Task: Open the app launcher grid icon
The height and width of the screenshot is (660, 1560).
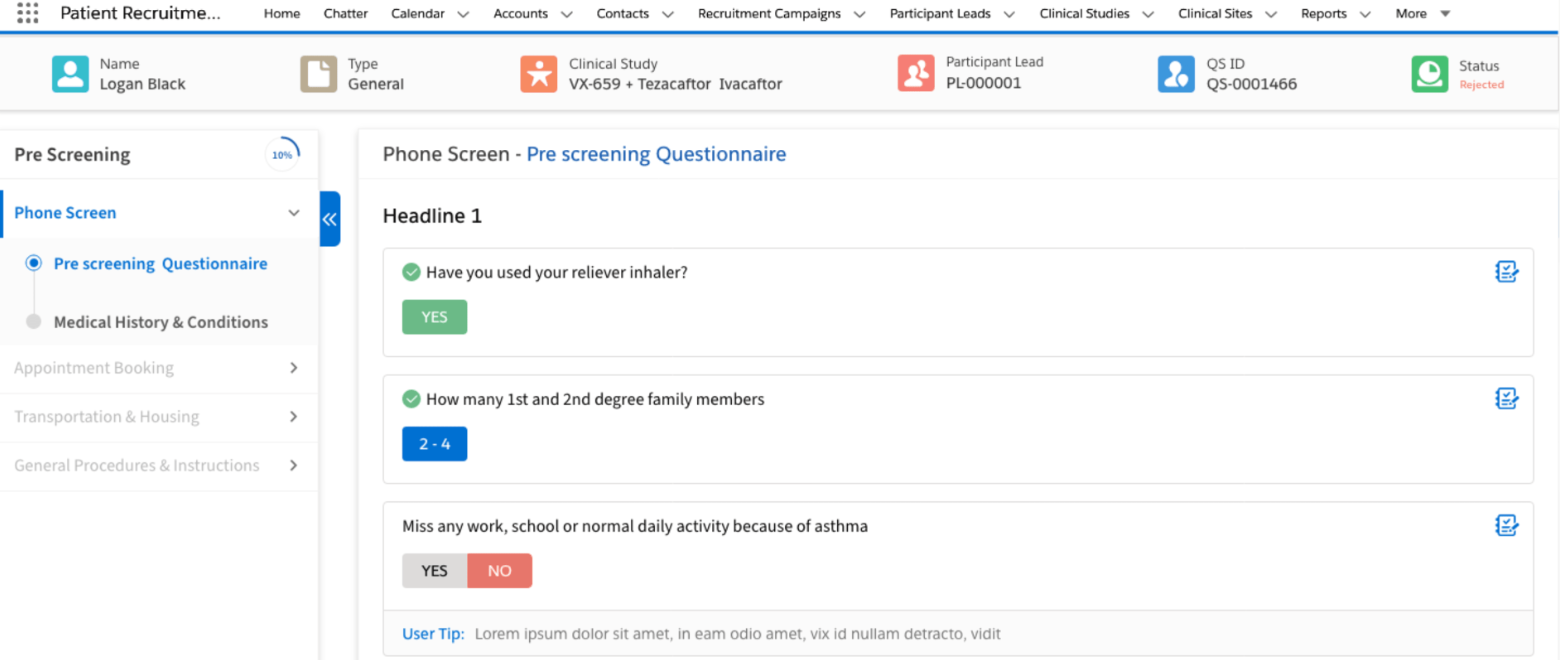Action: (29, 13)
